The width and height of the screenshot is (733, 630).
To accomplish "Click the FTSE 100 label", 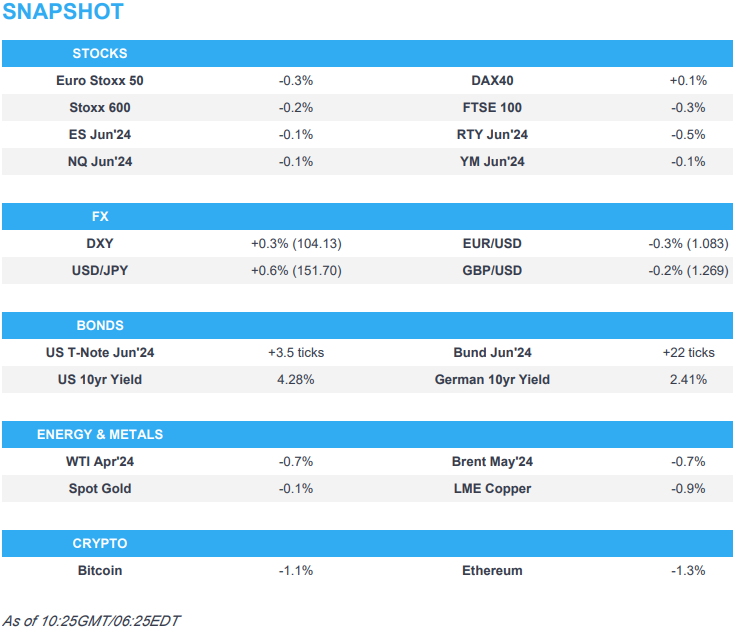I will tap(492, 107).
